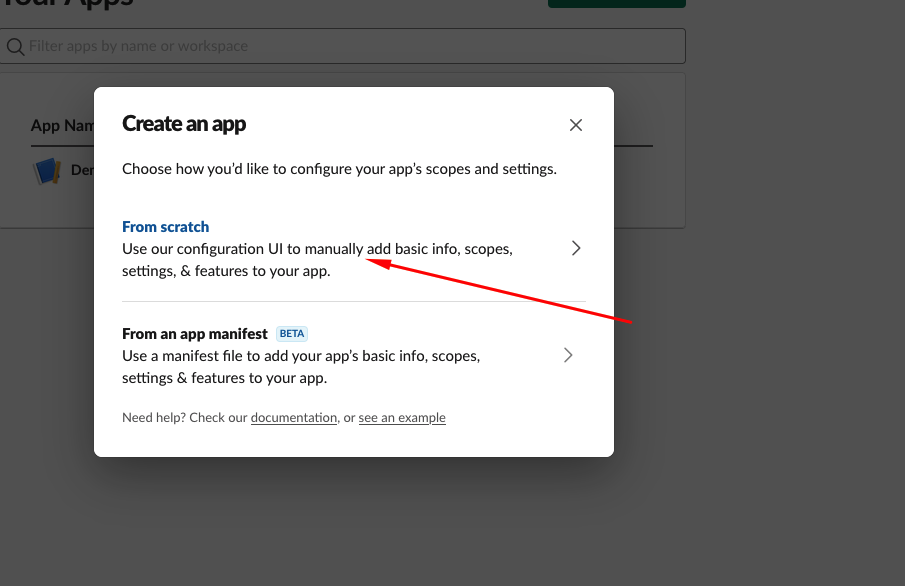Click the Create an app title

tap(184, 124)
